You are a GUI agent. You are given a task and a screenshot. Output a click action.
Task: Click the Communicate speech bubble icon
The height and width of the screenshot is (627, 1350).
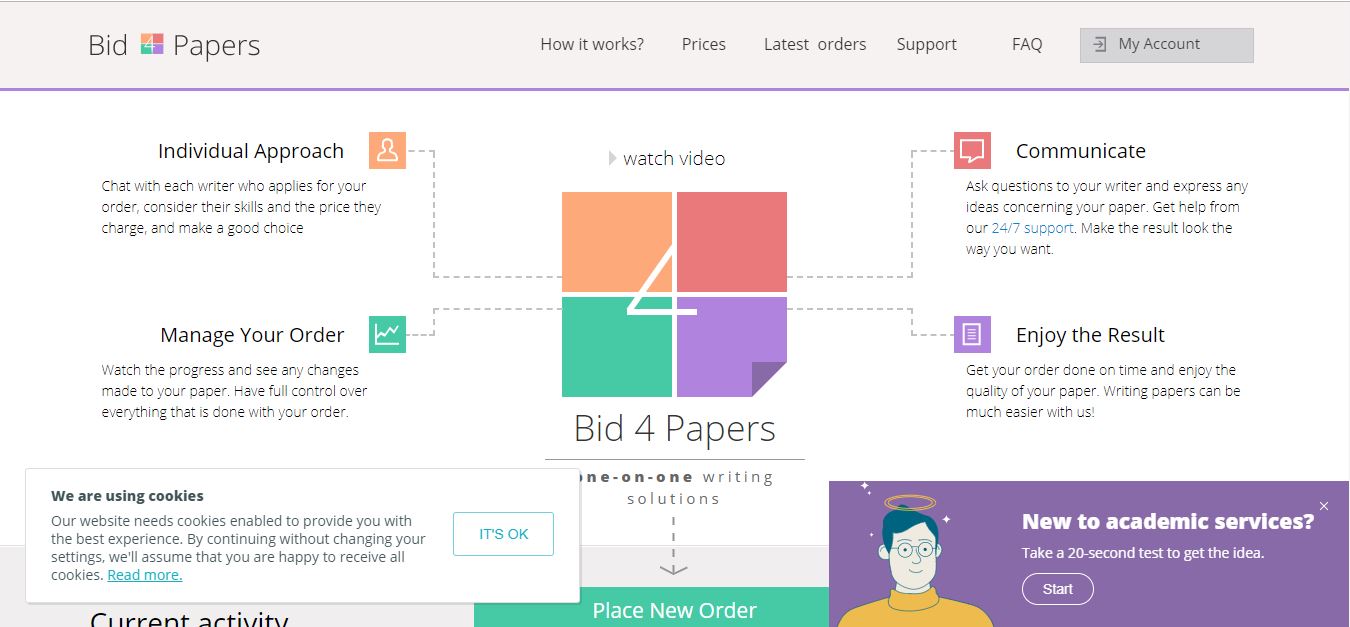click(971, 150)
